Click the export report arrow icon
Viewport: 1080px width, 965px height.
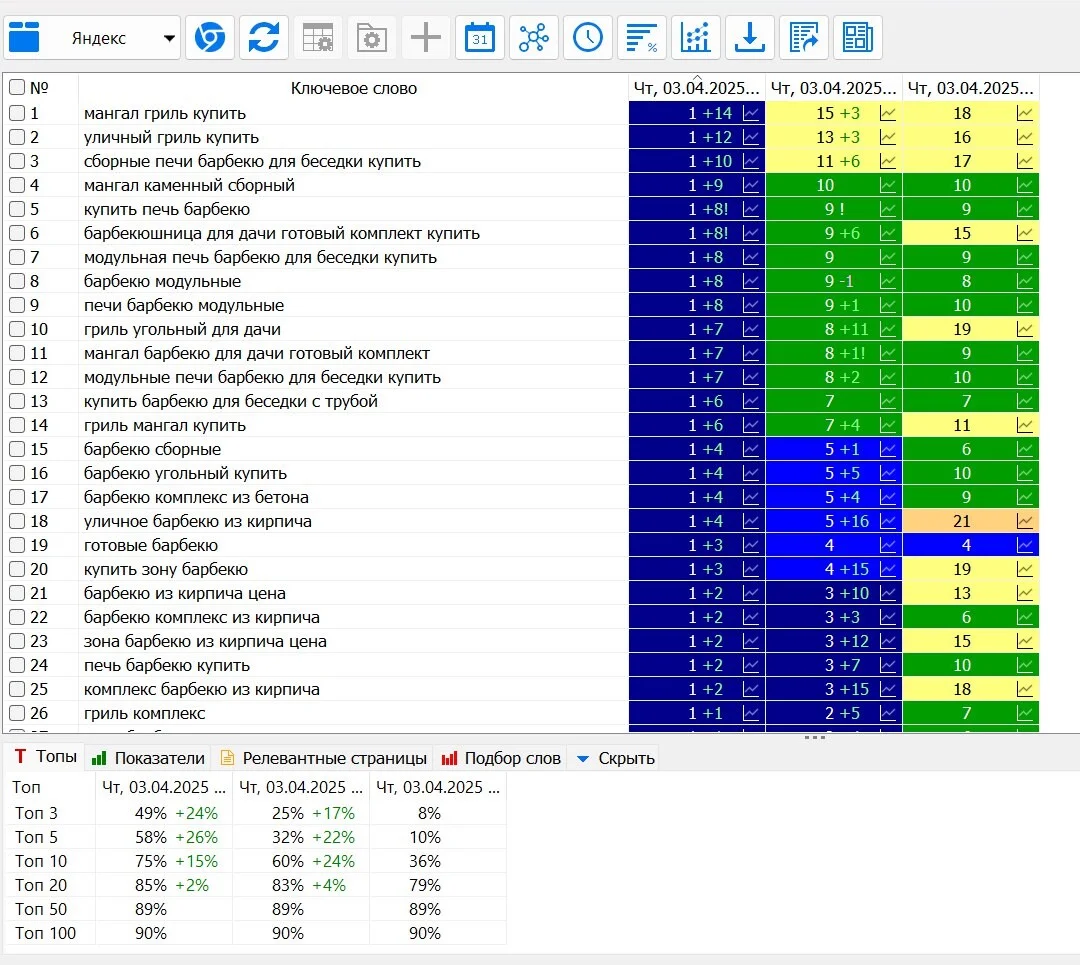pyautogui.click(x=804, y=37)
